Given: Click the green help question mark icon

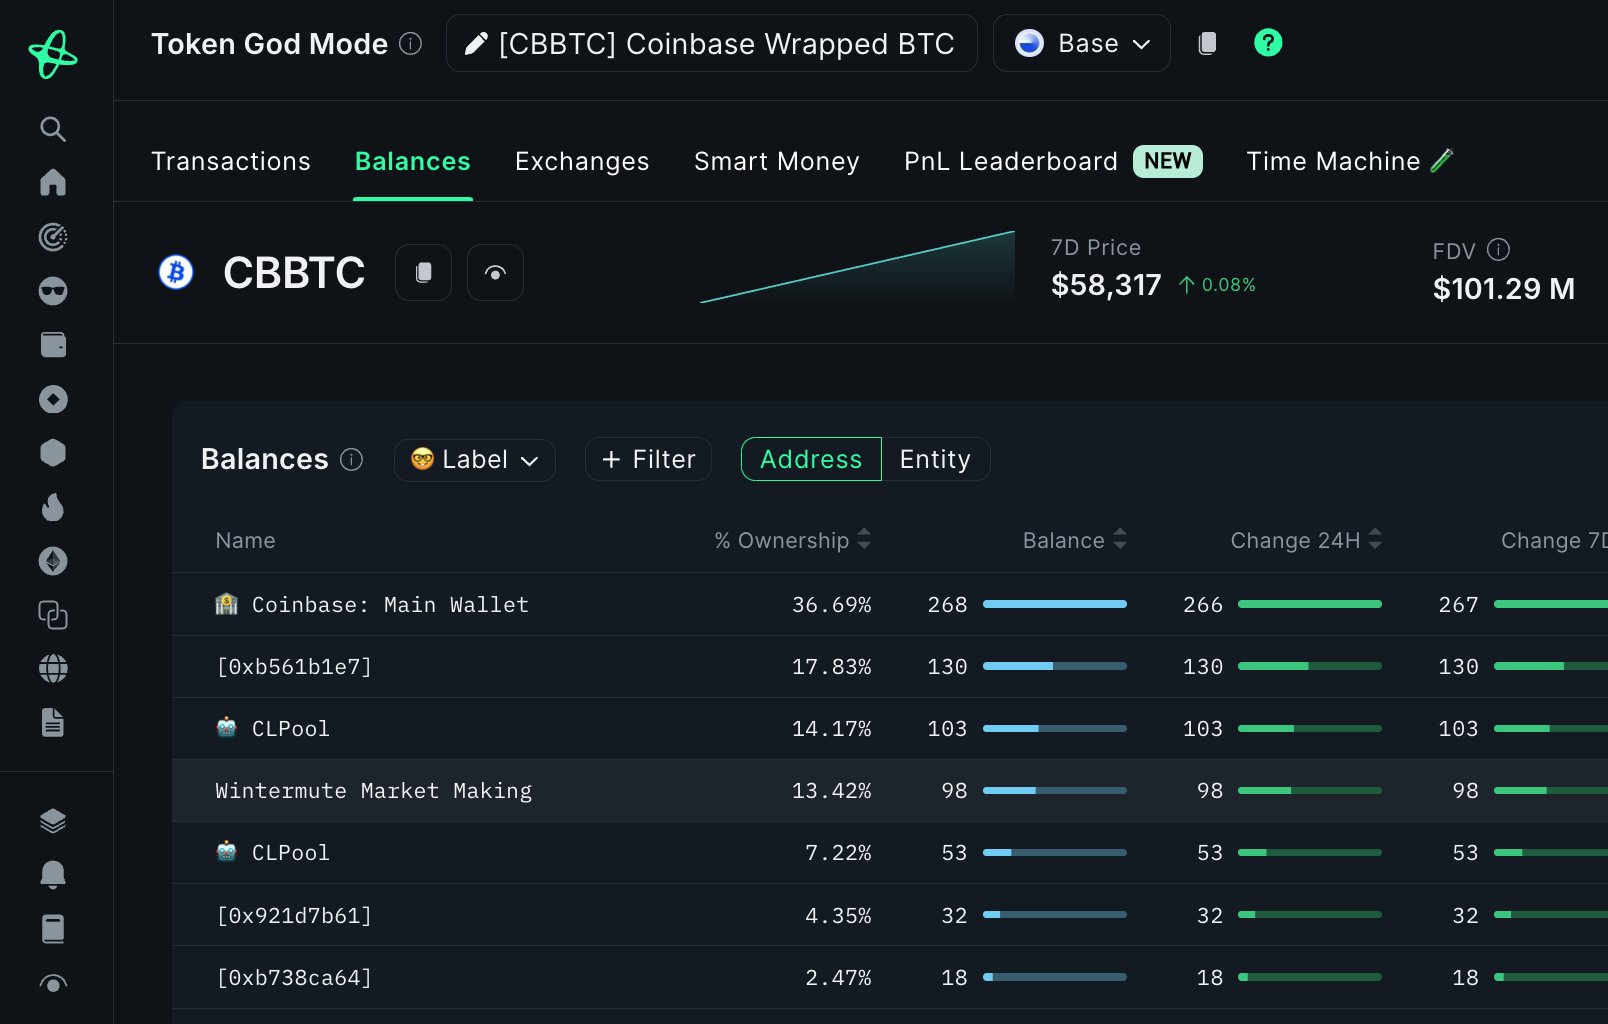Looking at the screenshot, I should [1267, 43].
